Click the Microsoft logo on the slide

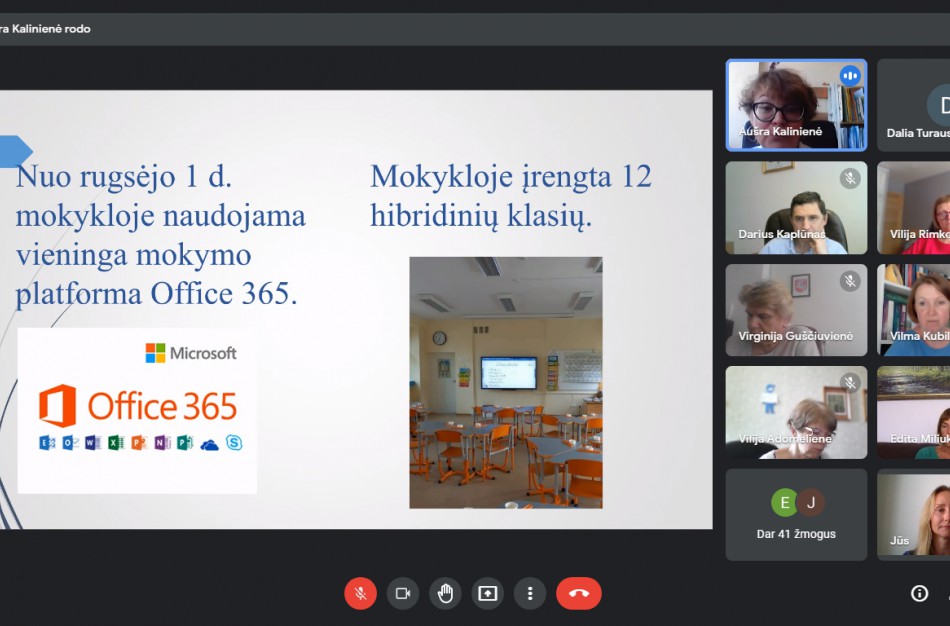coord(191,353)
